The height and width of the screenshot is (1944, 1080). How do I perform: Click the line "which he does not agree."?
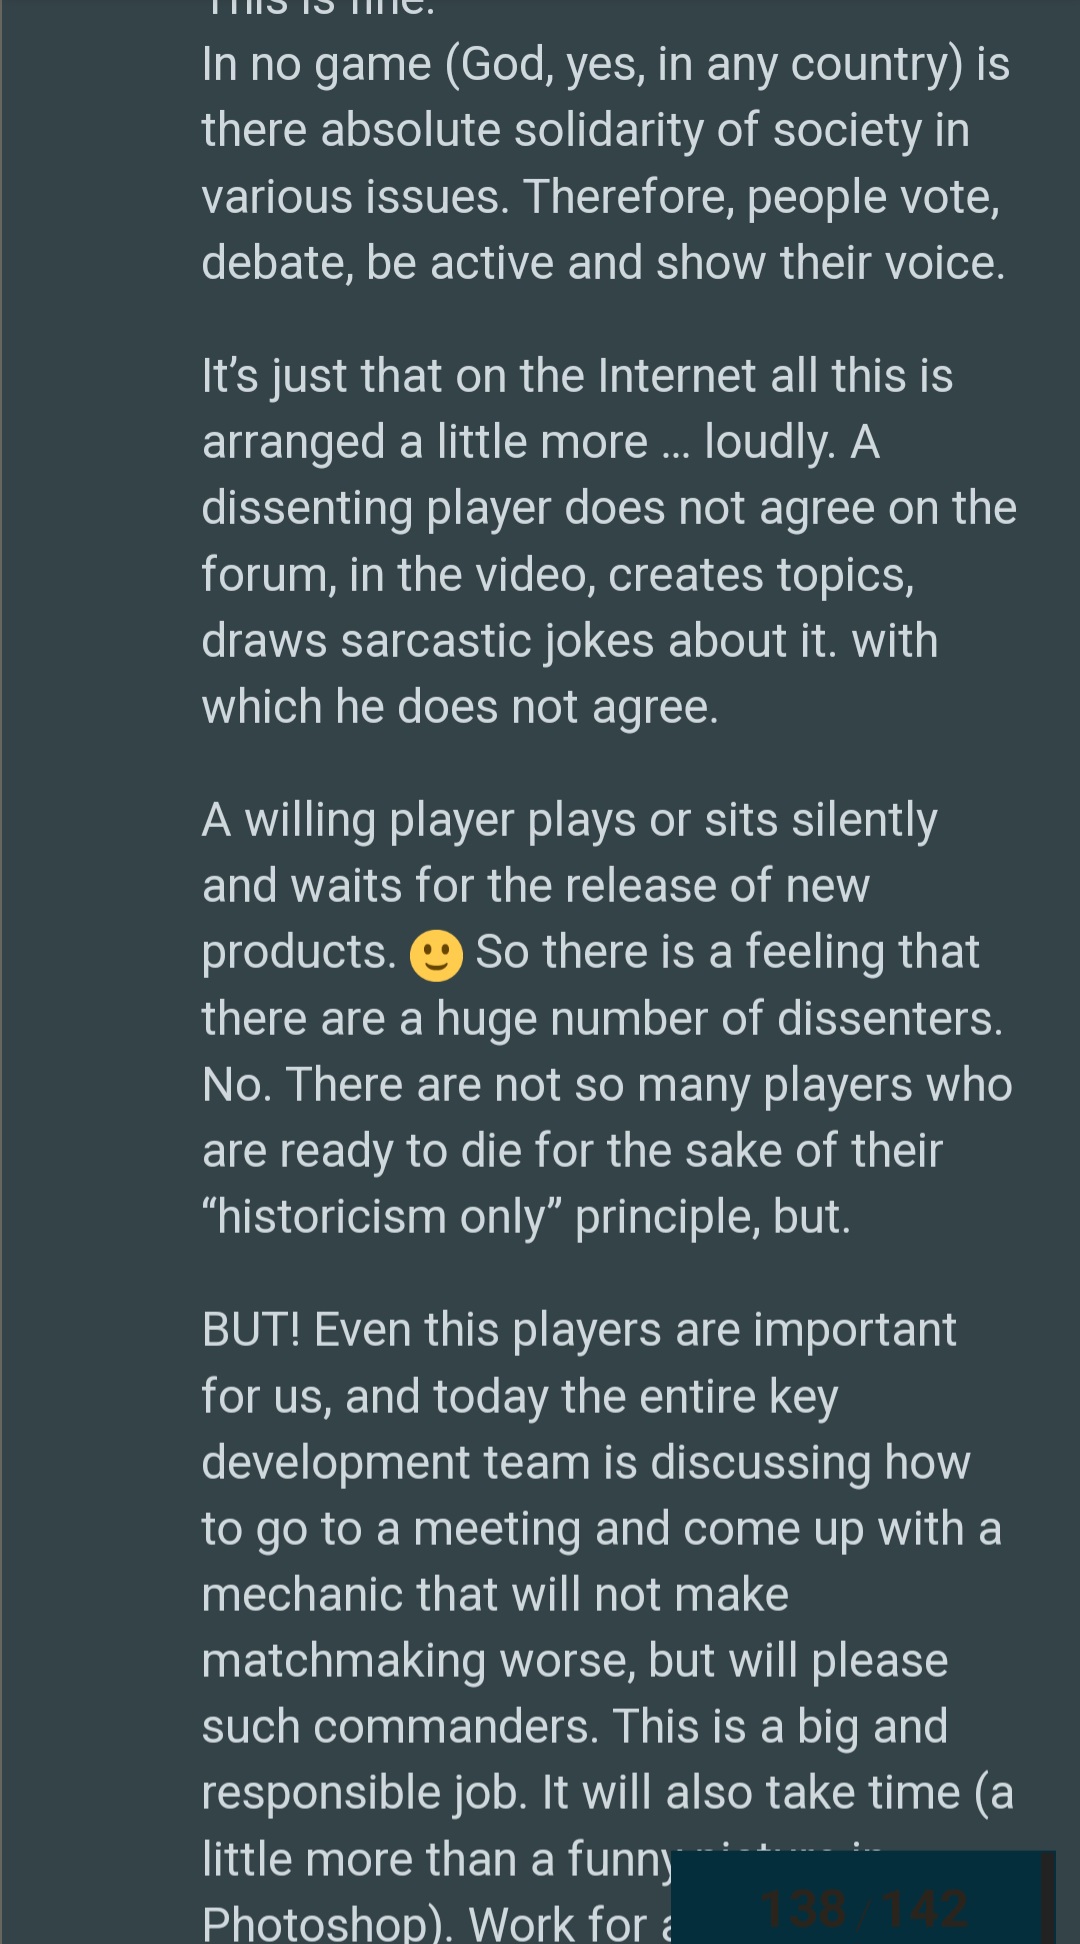coord(460,707)
